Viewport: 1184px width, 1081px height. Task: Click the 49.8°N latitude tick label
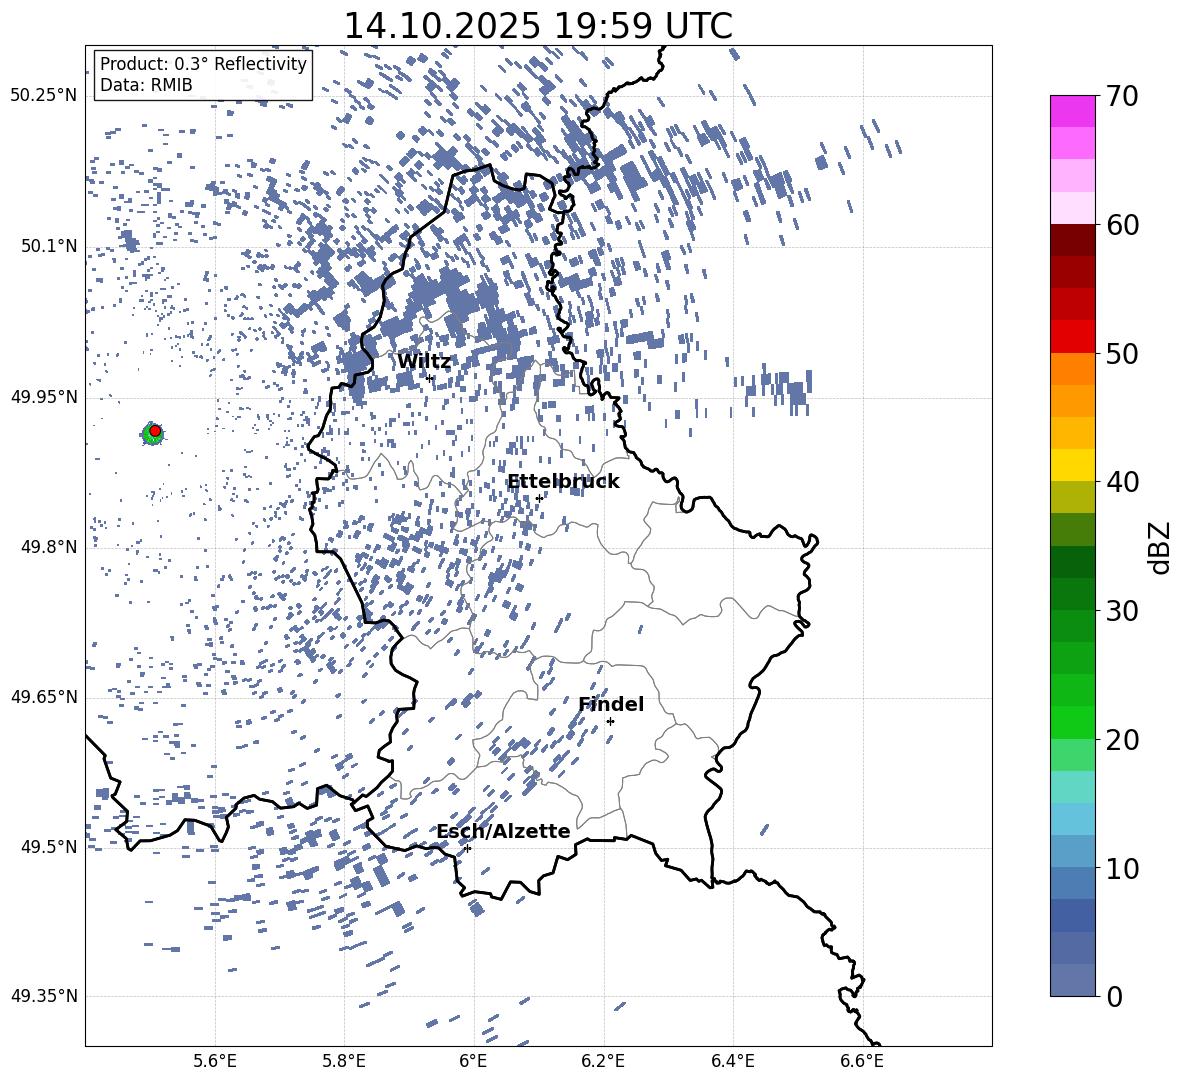coord(49,547)
